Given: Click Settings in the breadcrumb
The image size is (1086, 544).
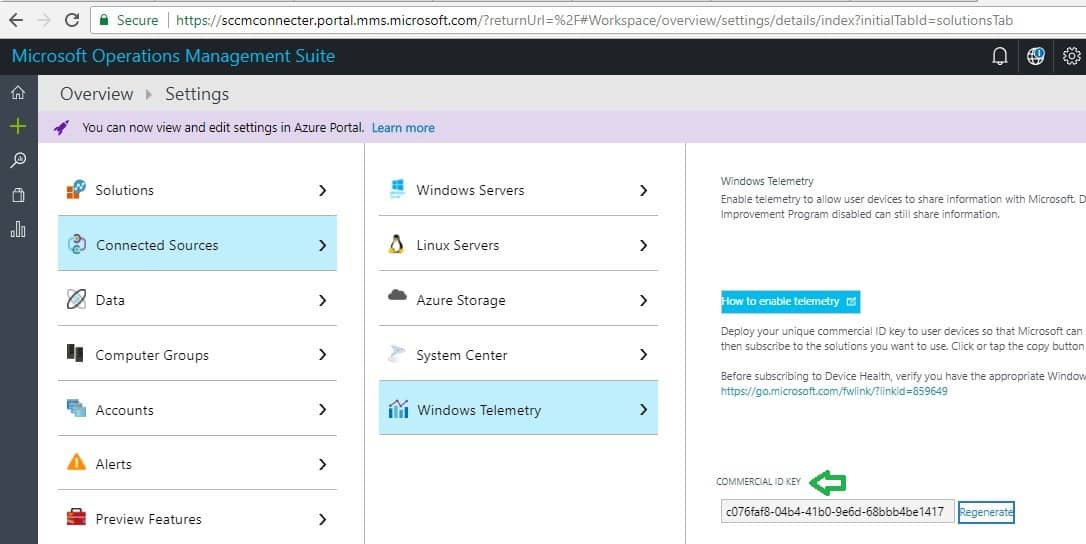Looking at the screenshot, I should tap(197, 94).
